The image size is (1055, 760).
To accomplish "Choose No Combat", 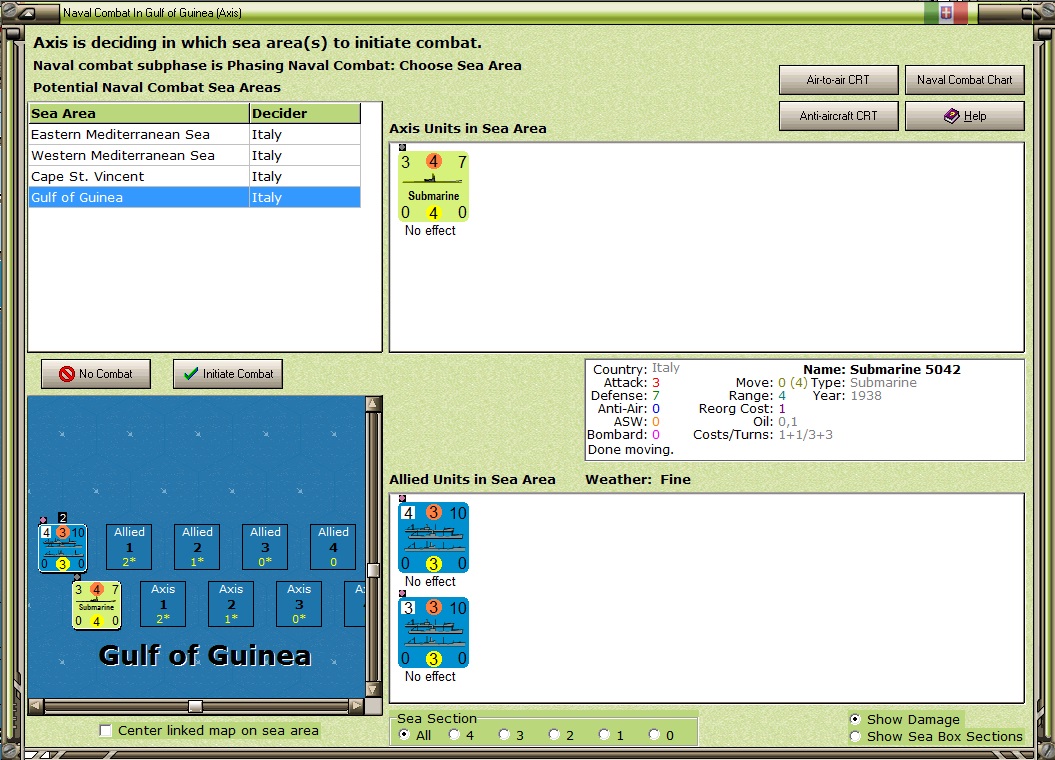I will pos(96,374).
